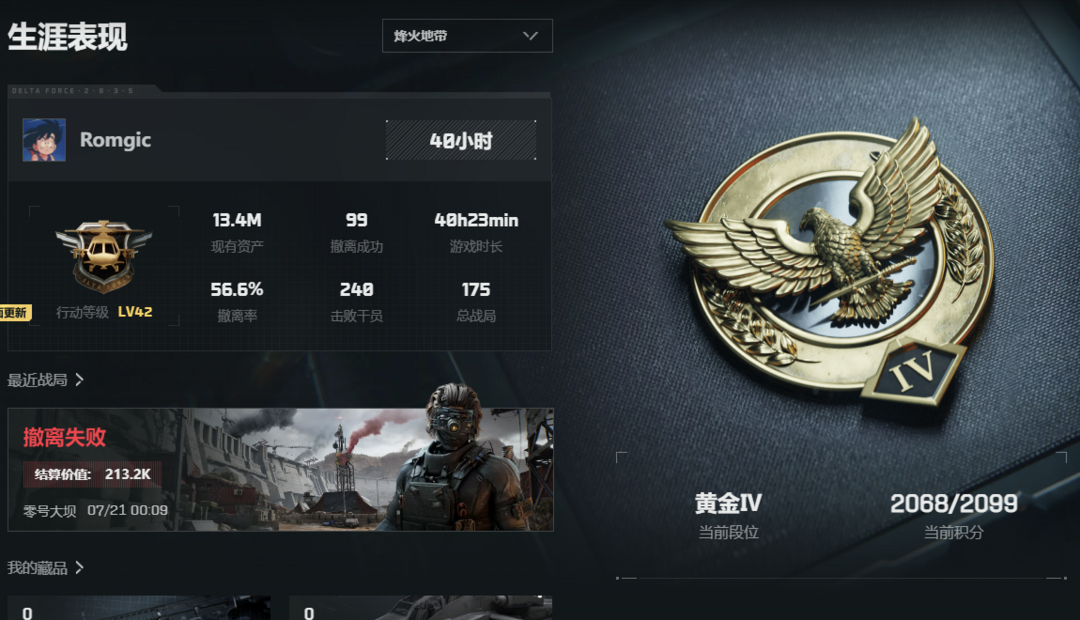Expand the dropdown chevron arrow

[x=530, y=36]
